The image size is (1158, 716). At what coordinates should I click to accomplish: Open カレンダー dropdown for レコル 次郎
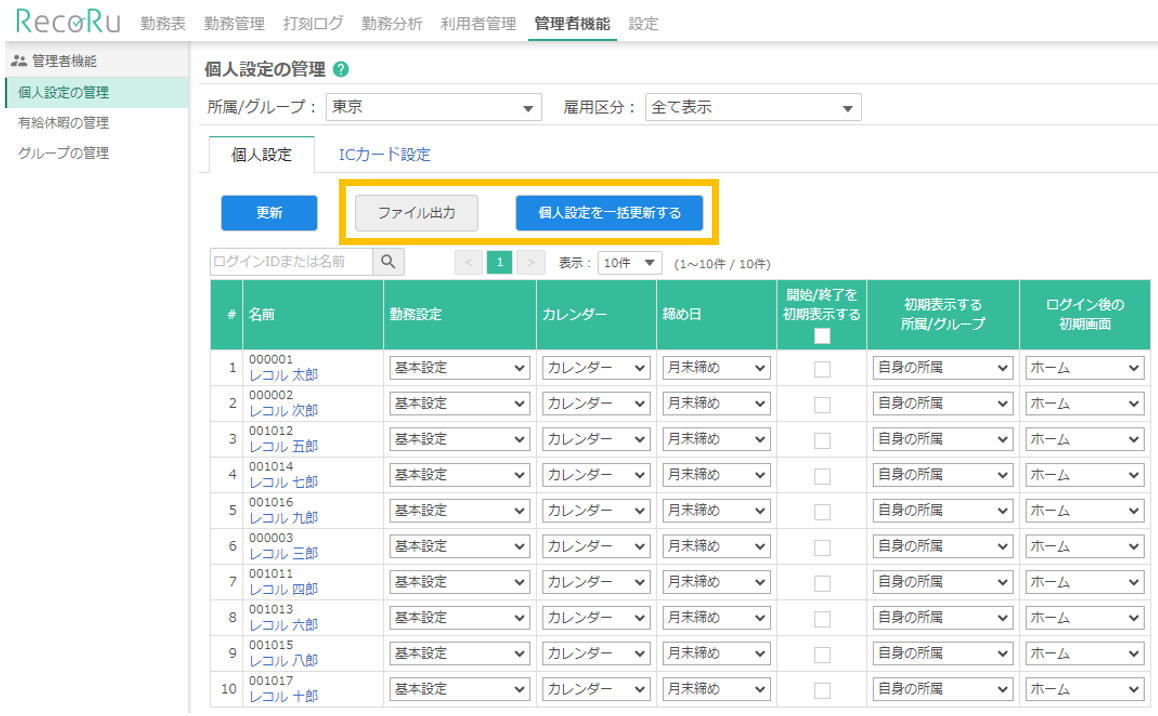[x=596, y=404]
